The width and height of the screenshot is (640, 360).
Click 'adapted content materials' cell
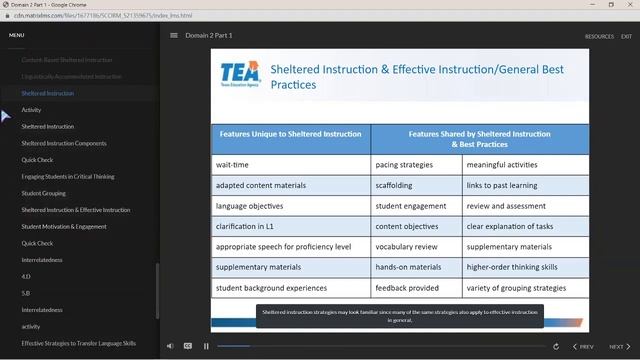[x=291, y=185]
